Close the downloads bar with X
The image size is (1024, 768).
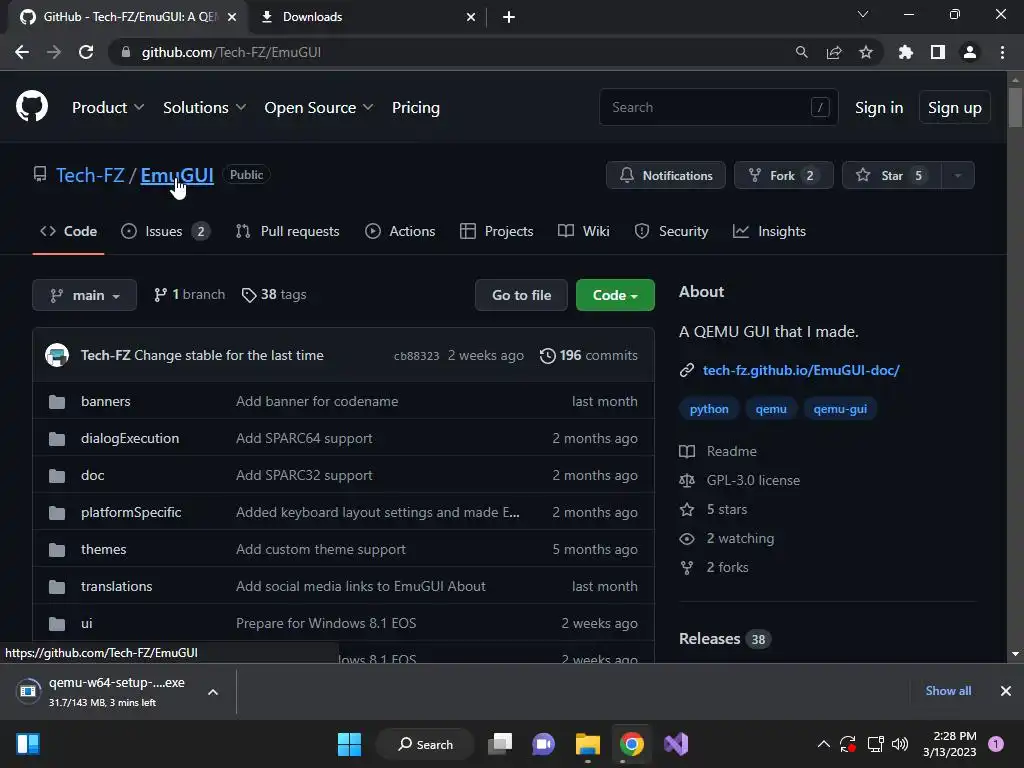pos(1006,691)
